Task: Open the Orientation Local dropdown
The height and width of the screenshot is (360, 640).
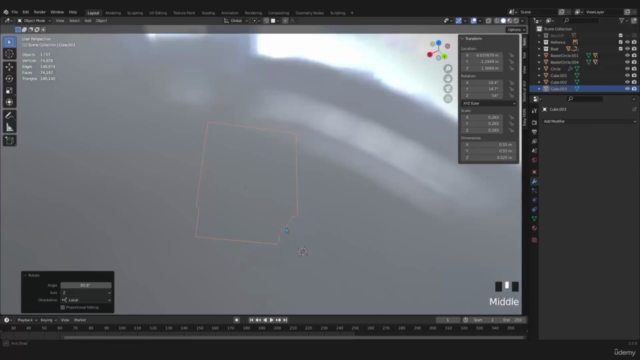Action: tap(86, 300)
